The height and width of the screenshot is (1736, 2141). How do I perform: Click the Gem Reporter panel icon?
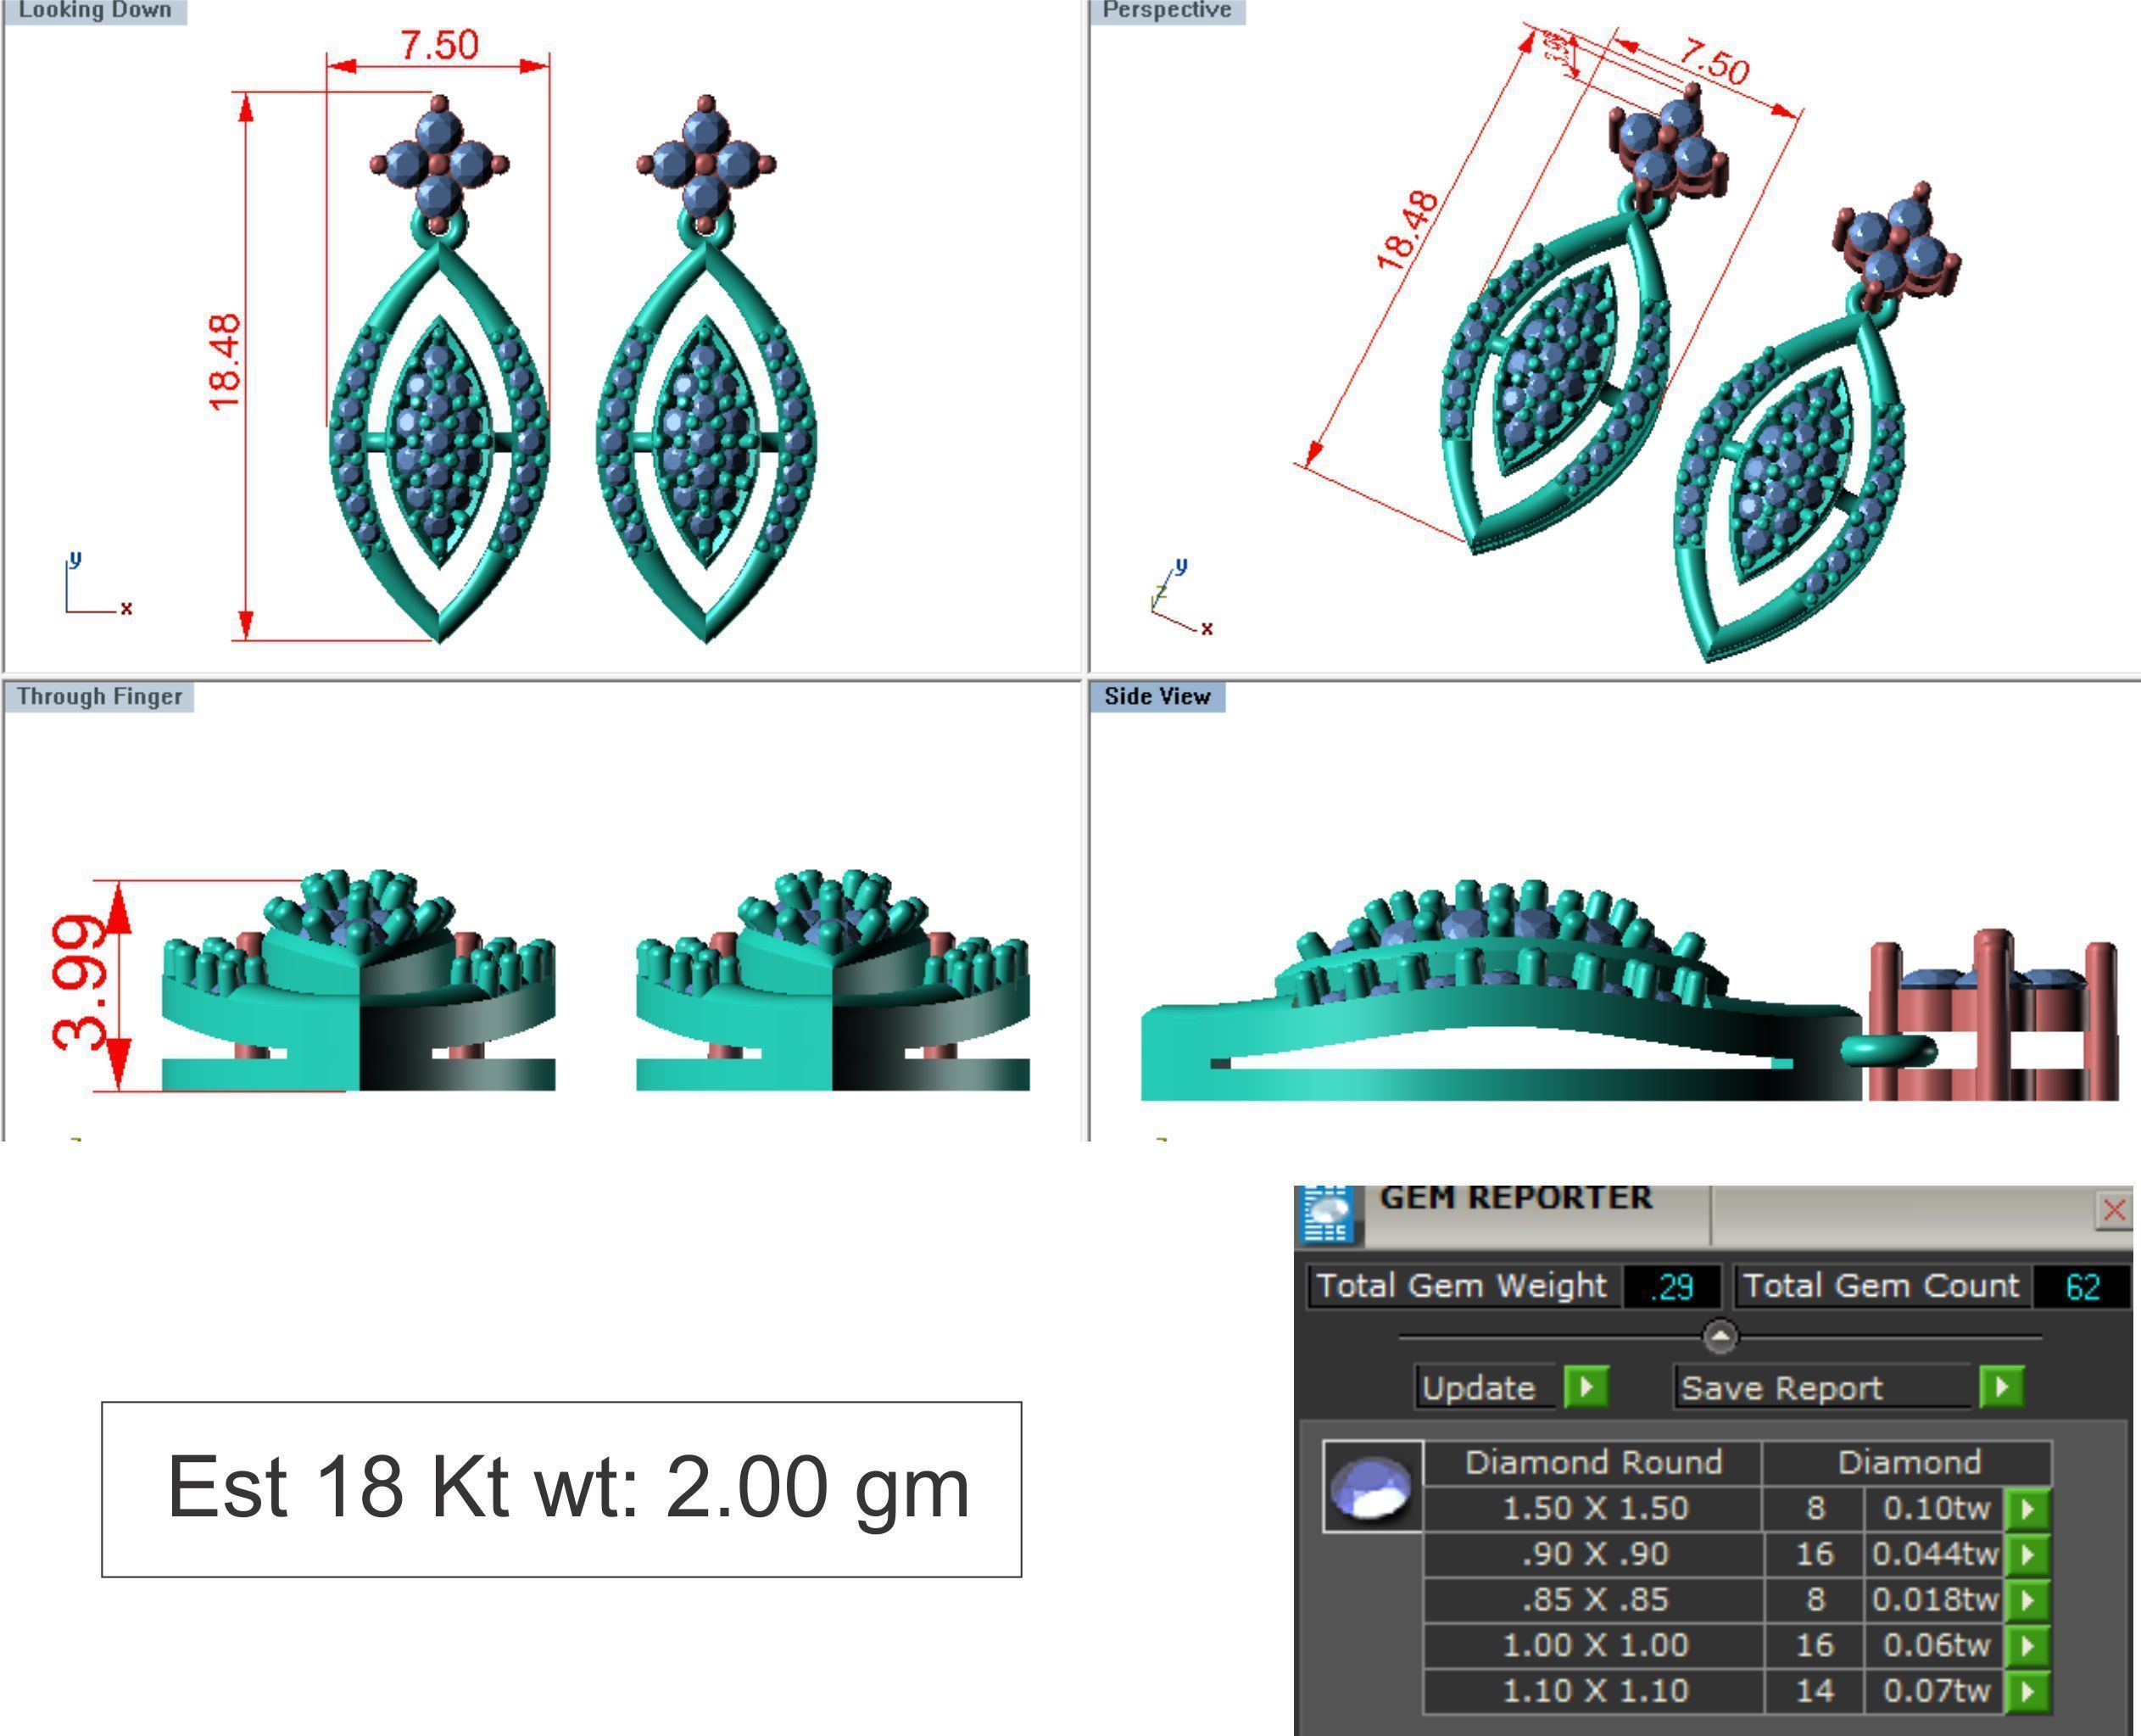[x=1329, y=1213]
